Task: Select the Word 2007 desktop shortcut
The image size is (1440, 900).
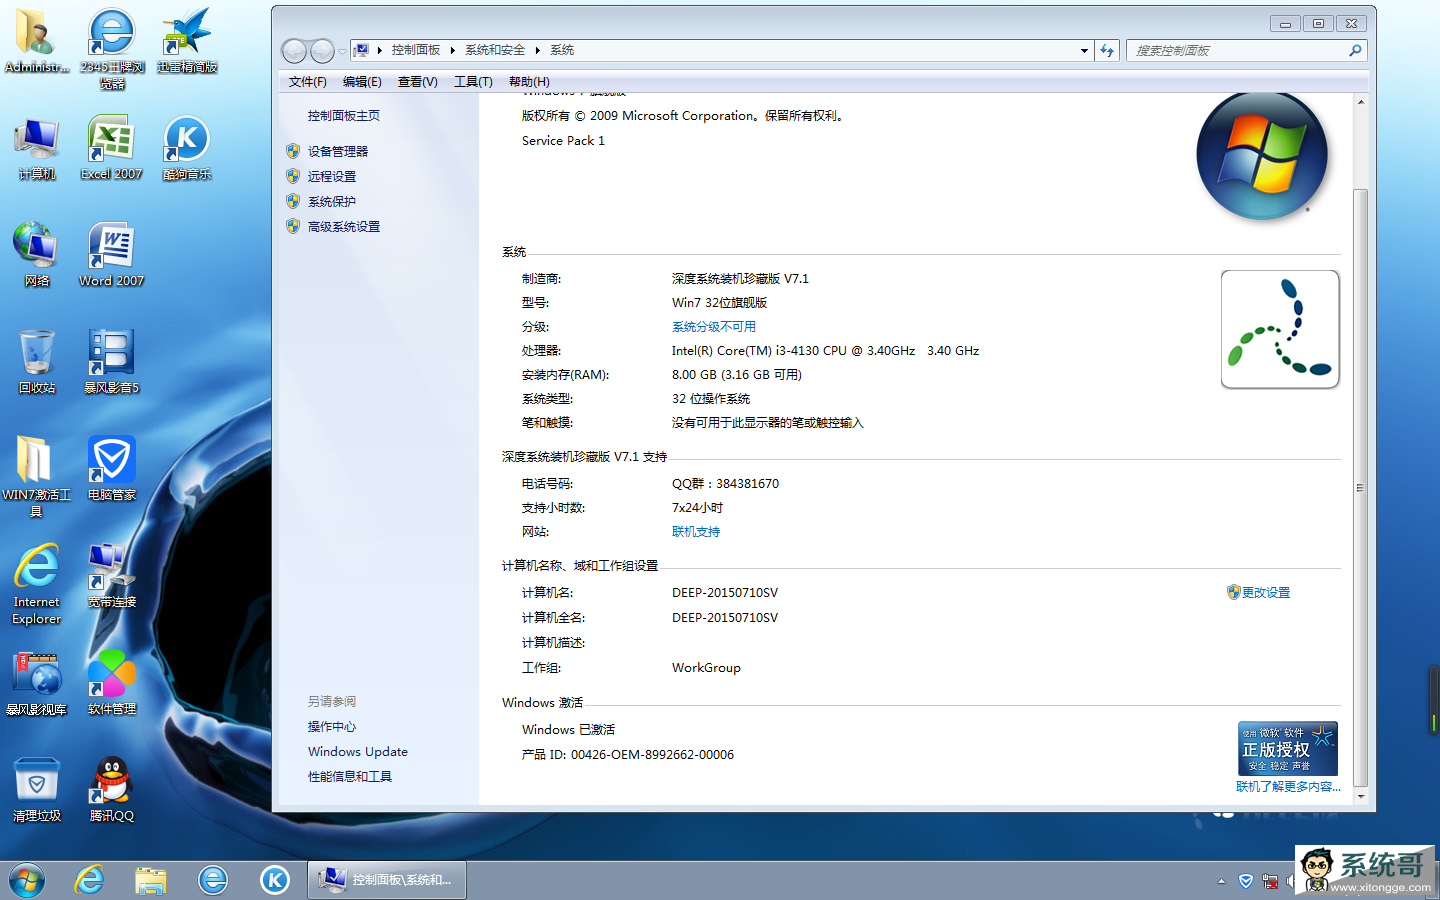Action: [x=112, y=256]
